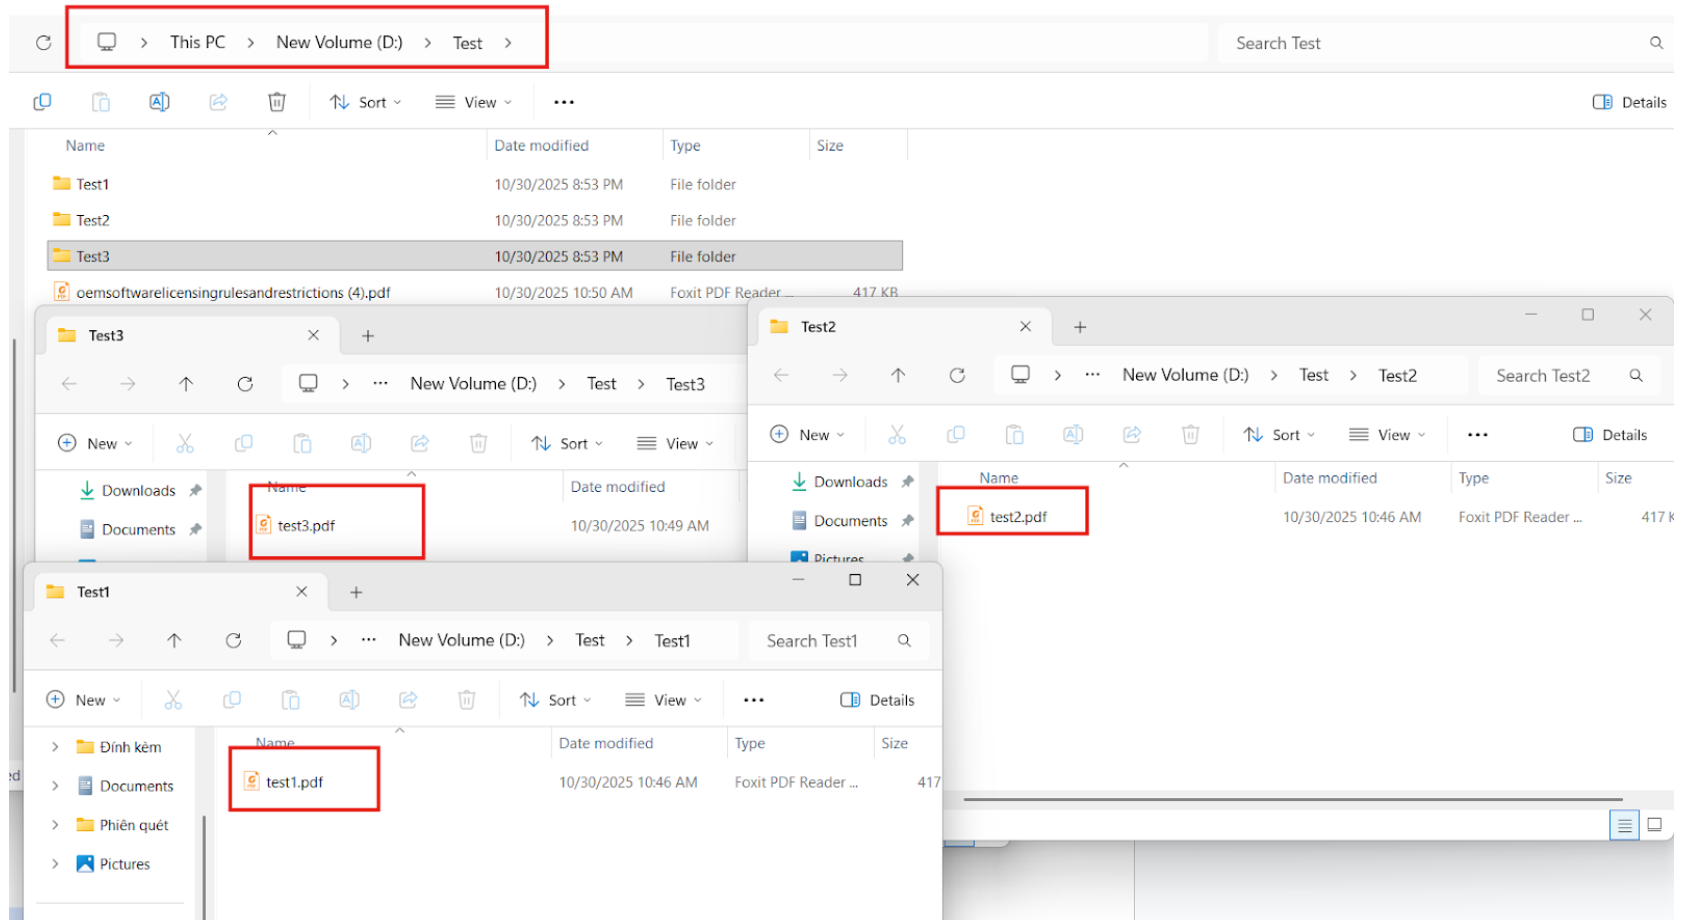This screenshot has height=920, width=1700.
Task: Click the copy icon in main Test toolbar
Action: pyautogui.click(x=42, y=102)
